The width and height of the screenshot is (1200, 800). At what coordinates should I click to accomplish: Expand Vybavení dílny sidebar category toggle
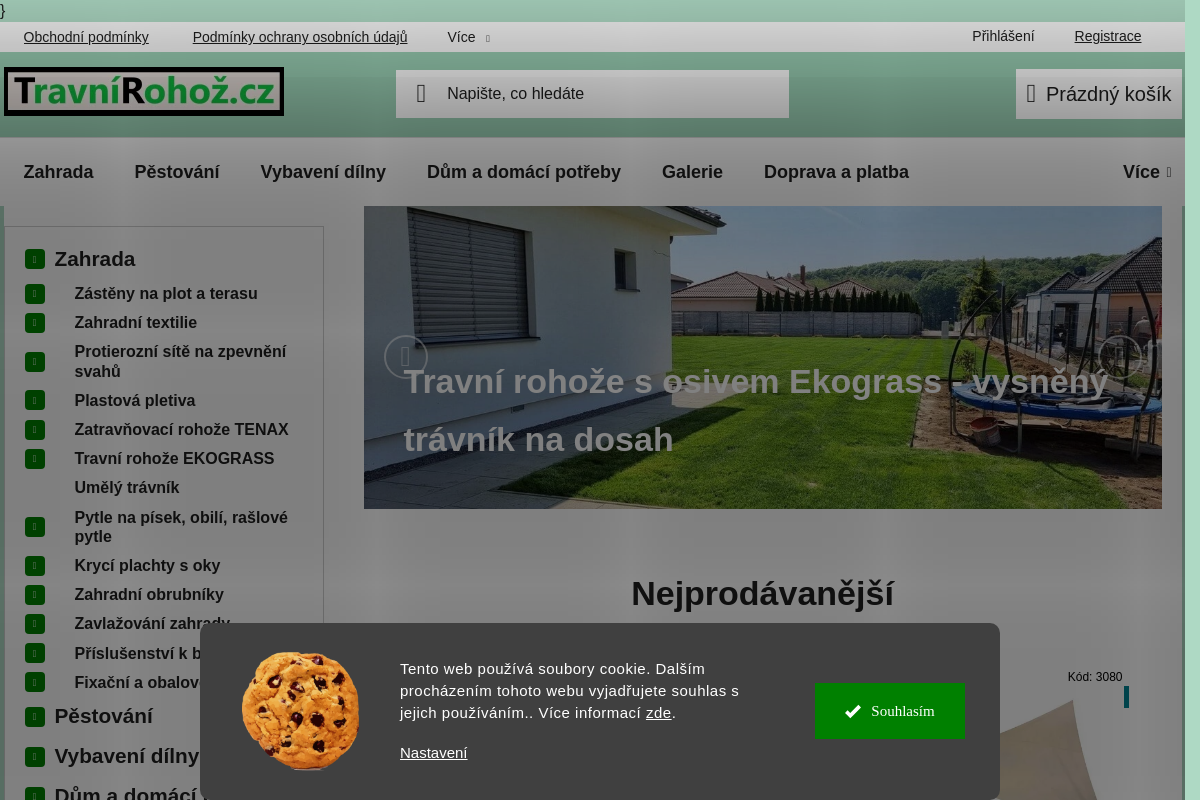pyautogui.click(x=35, y=757)
